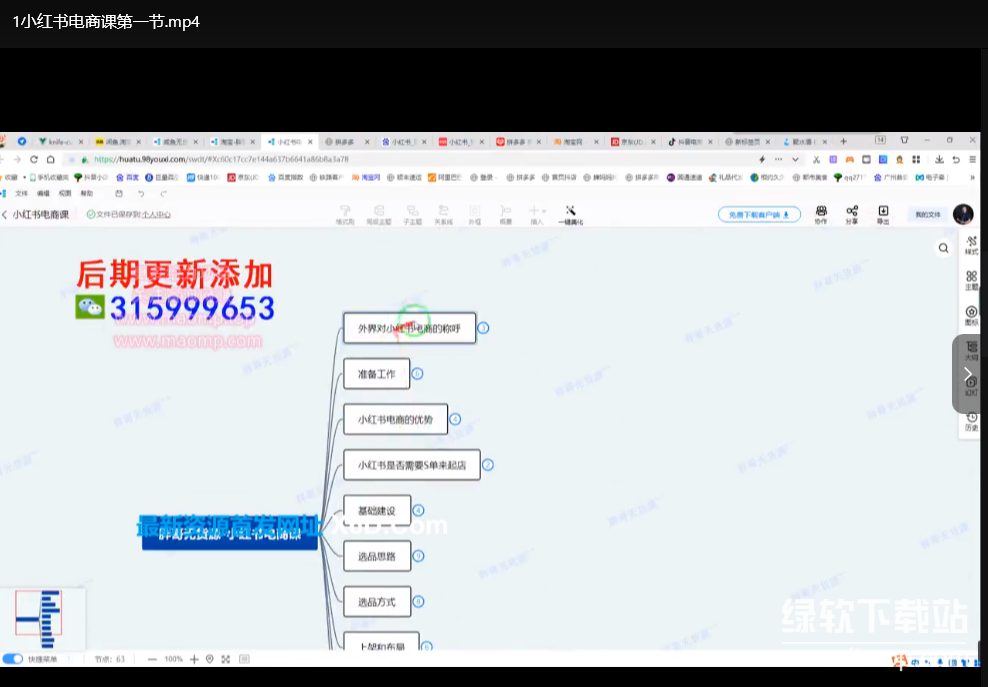This screenshot has width=988, height=687.
Task: Expand child count badge beside 准备工作
Action: click(x=417, y=374)
